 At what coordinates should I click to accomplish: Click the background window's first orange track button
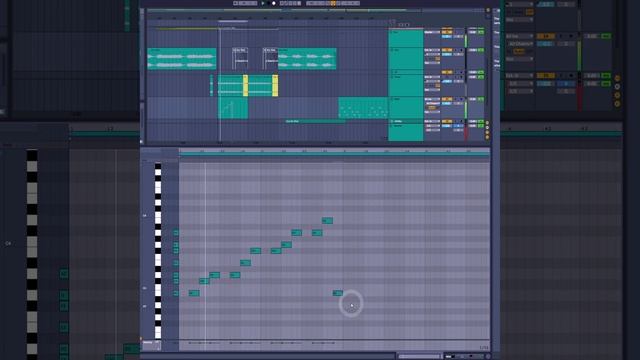click(x=545, y=36)
